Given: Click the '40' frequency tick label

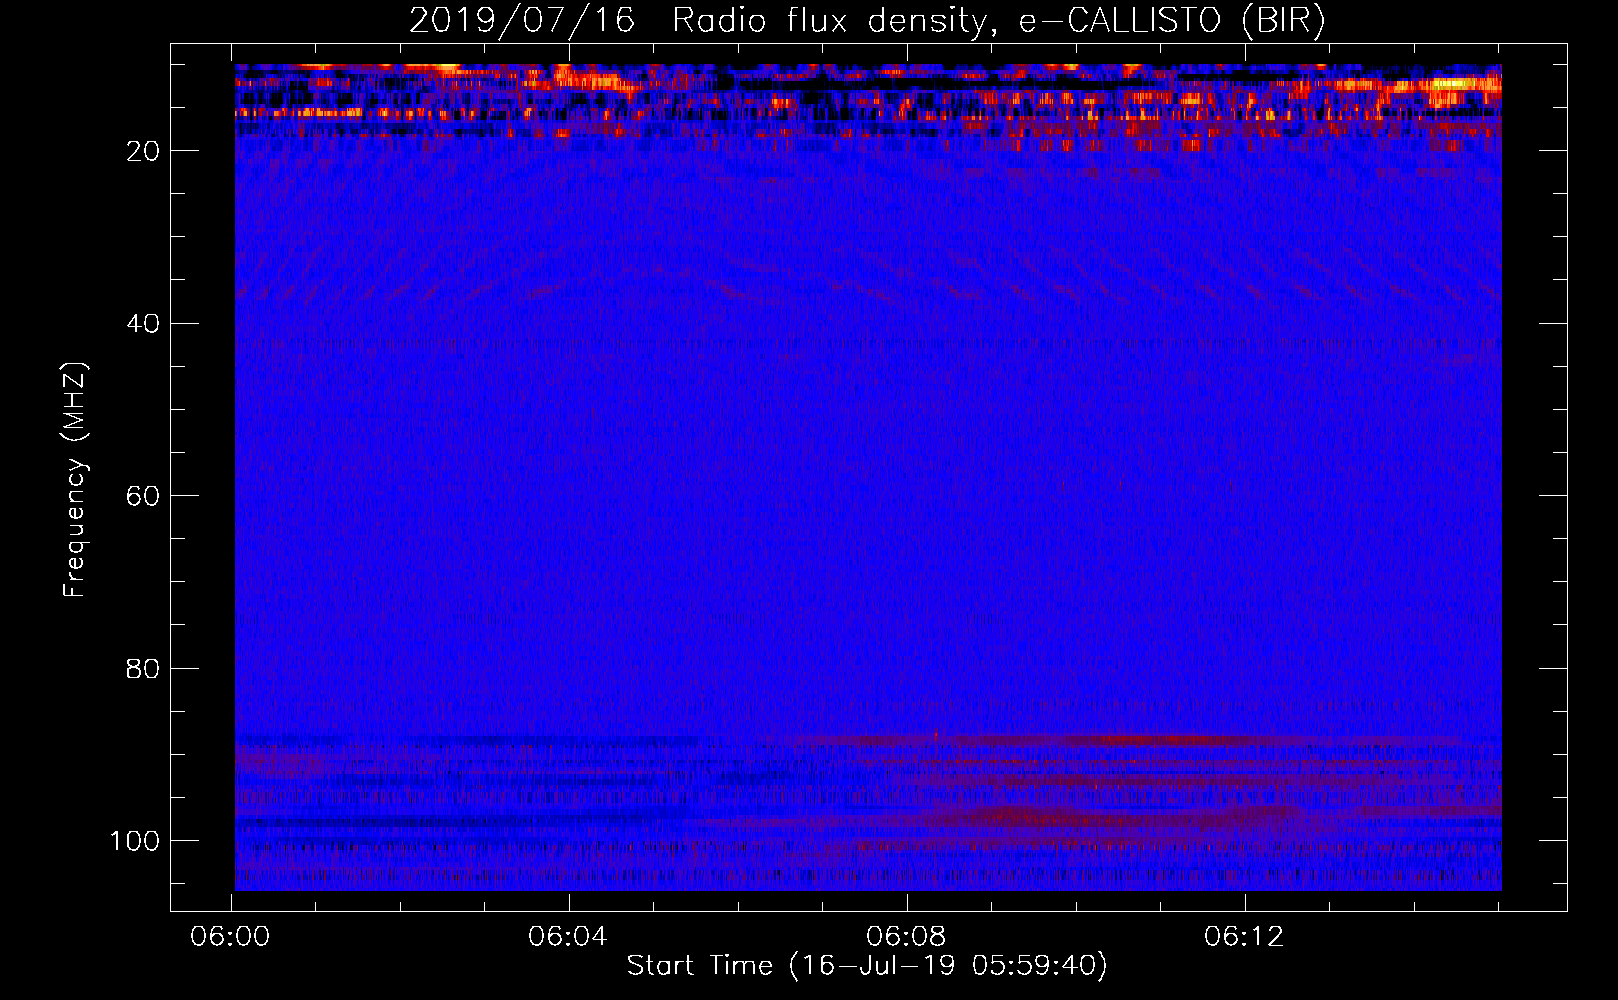Looking at the screenshot, I should 143,324.
